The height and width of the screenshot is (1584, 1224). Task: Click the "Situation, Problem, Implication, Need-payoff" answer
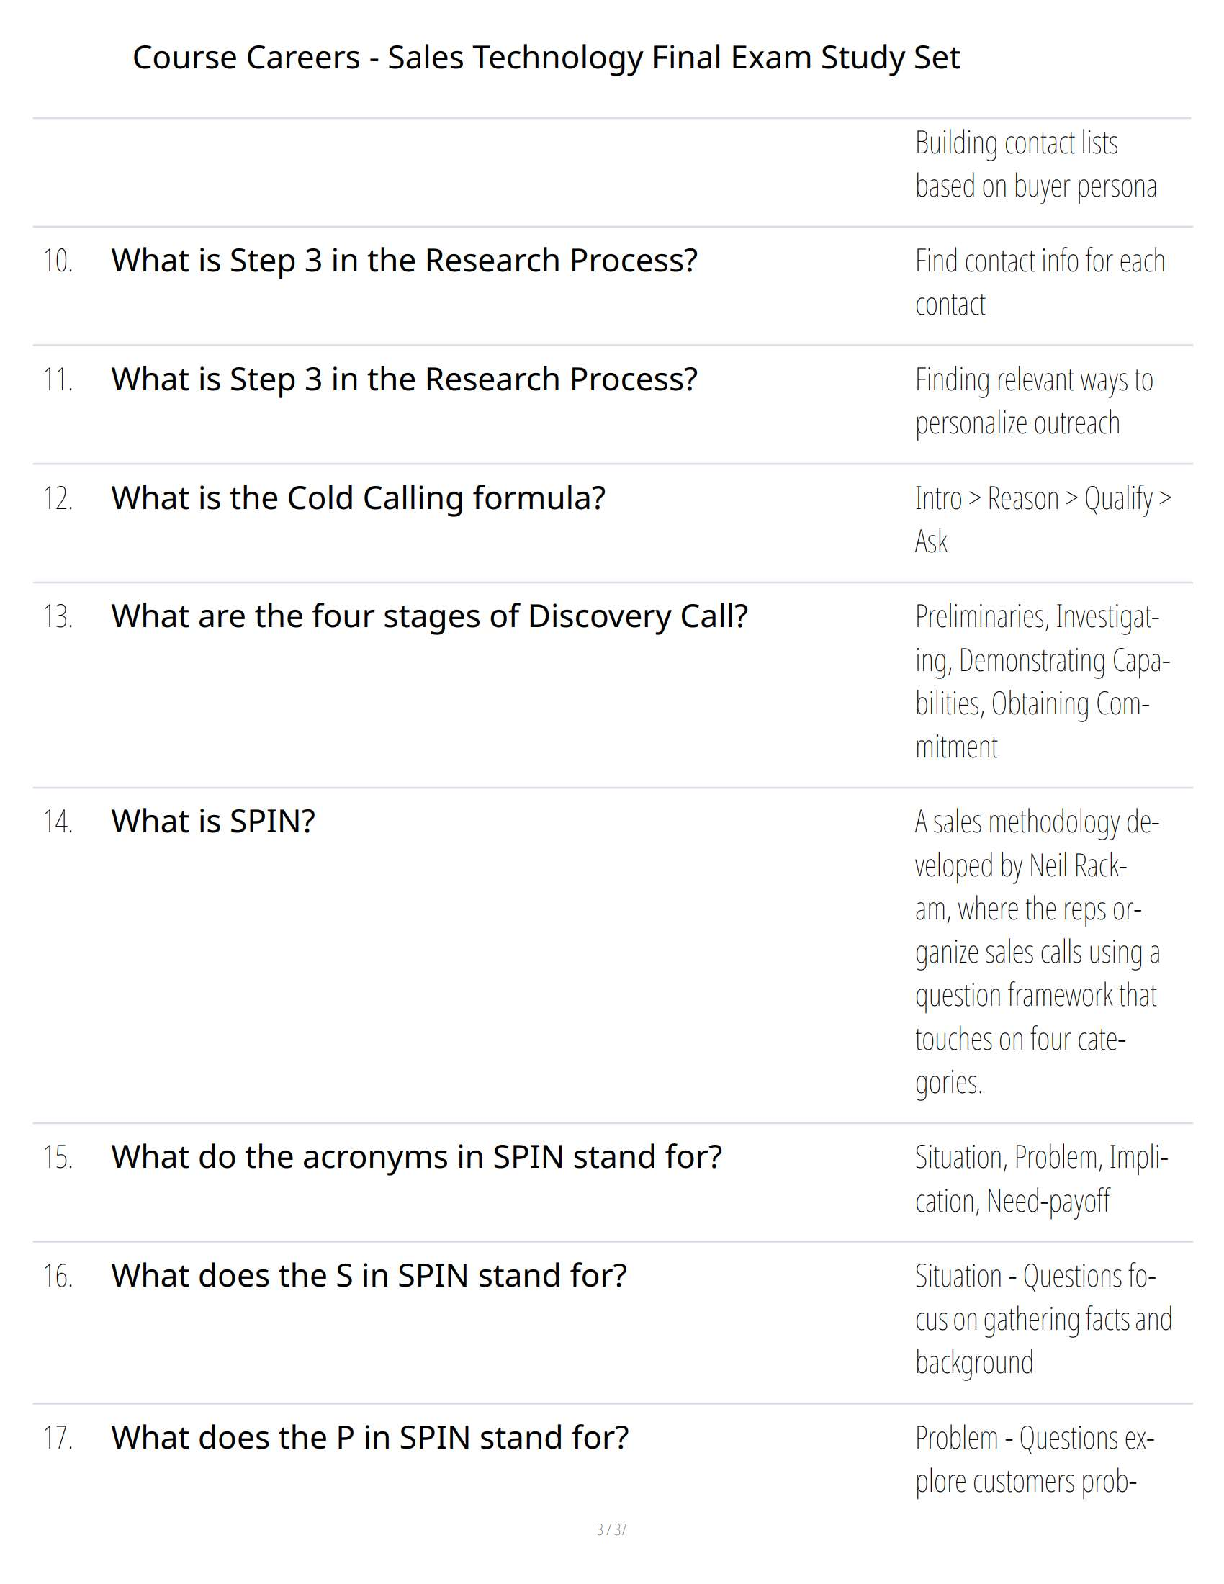click(x=1040, y=1179)
